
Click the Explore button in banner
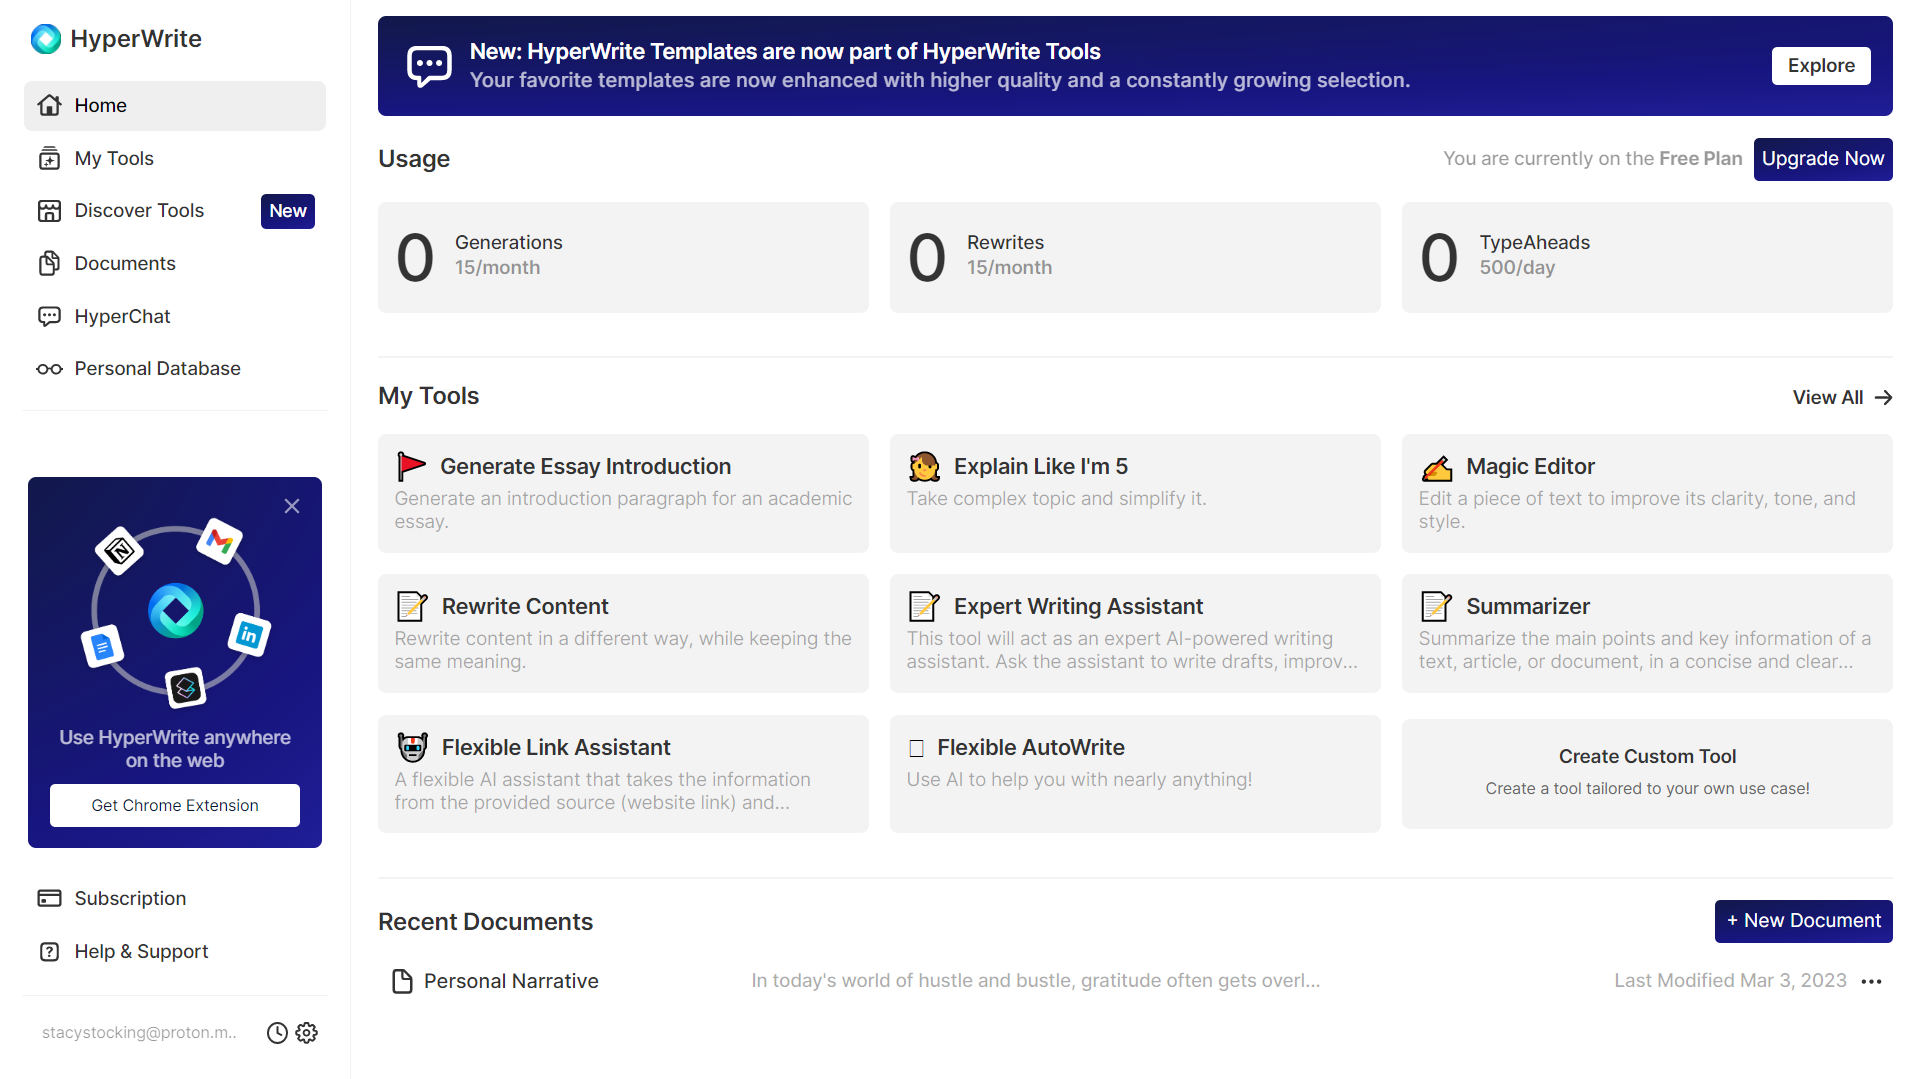[x=1821, y=66]
